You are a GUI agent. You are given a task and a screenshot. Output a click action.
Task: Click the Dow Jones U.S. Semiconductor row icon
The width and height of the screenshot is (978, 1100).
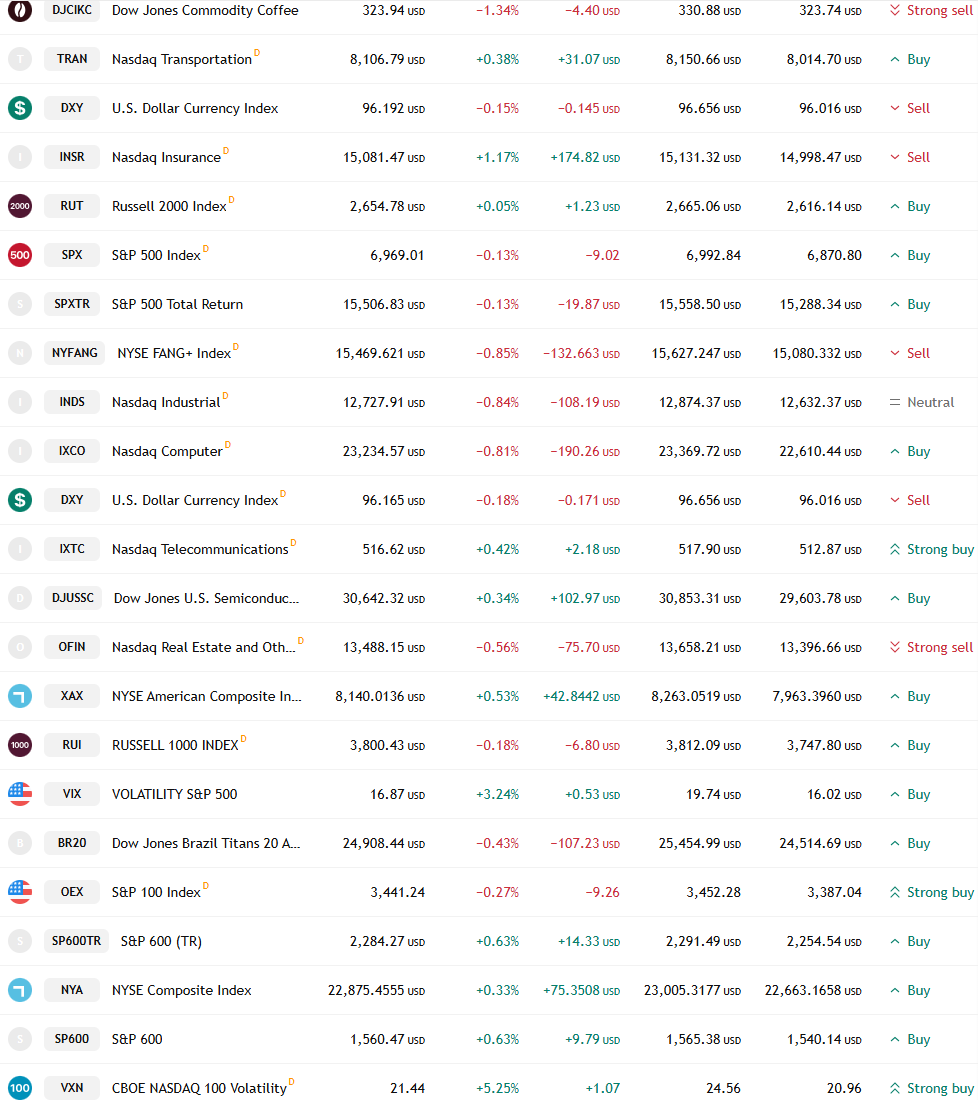point(20,598)
